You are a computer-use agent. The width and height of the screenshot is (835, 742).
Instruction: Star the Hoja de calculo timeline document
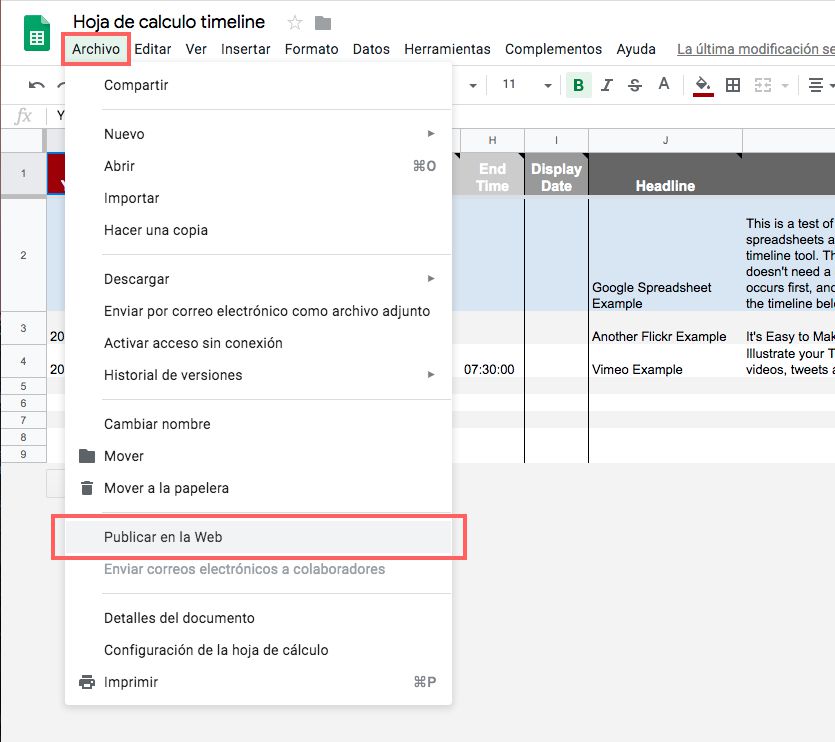coord(294,23)
